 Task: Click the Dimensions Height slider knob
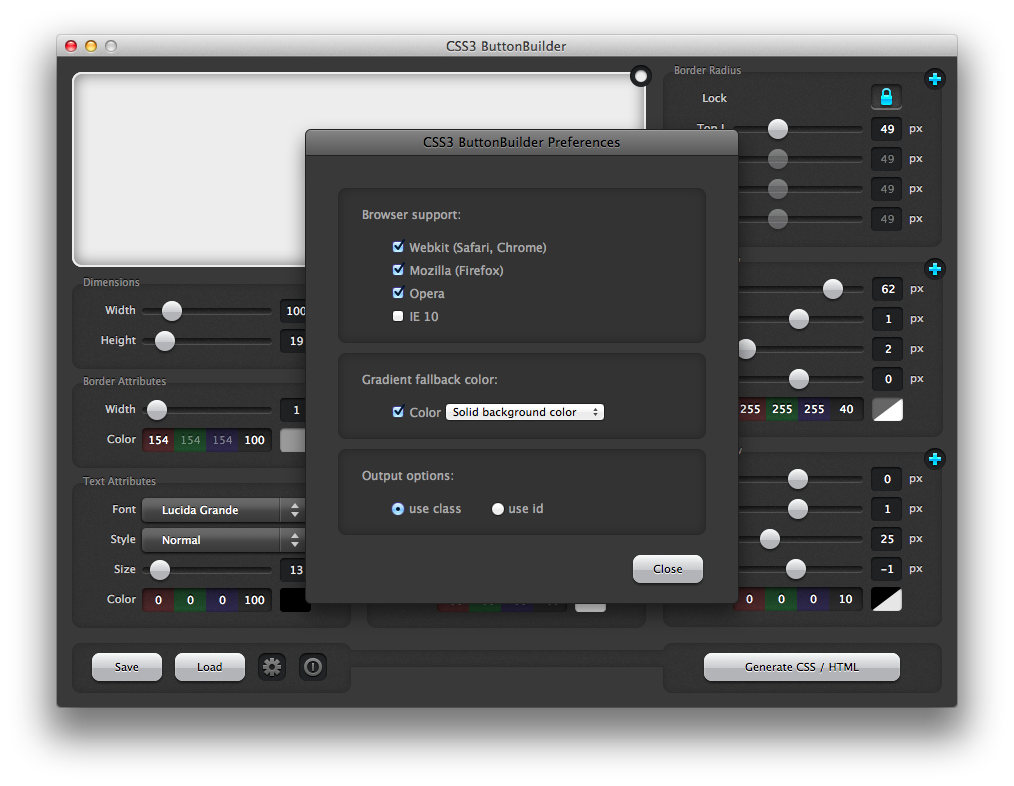[165, 340]
